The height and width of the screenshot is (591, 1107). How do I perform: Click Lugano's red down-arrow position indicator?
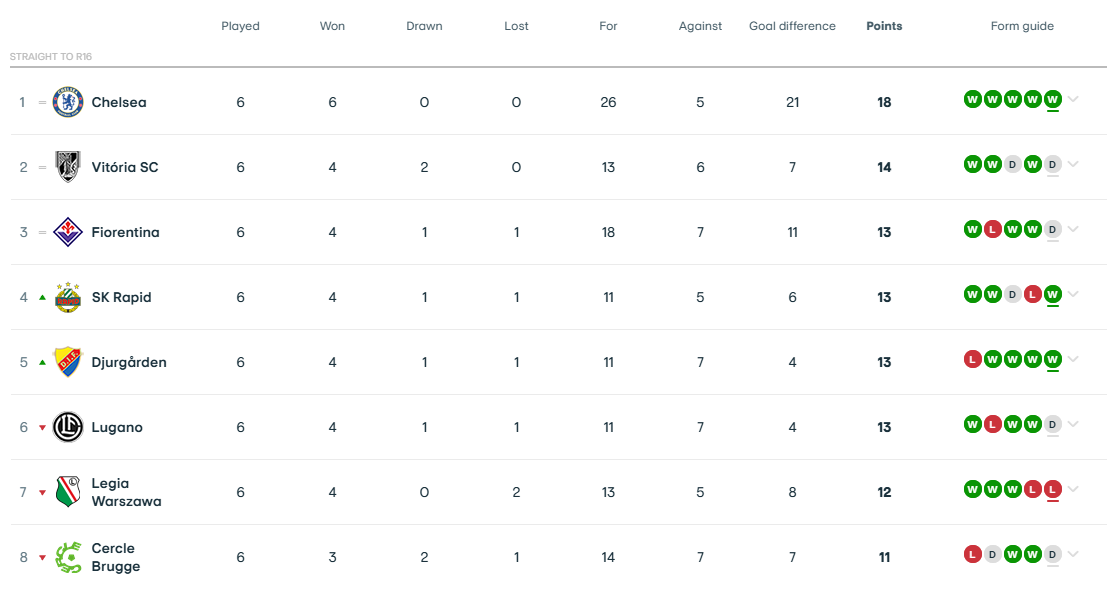pyautogui.click(x=42, y=428)
